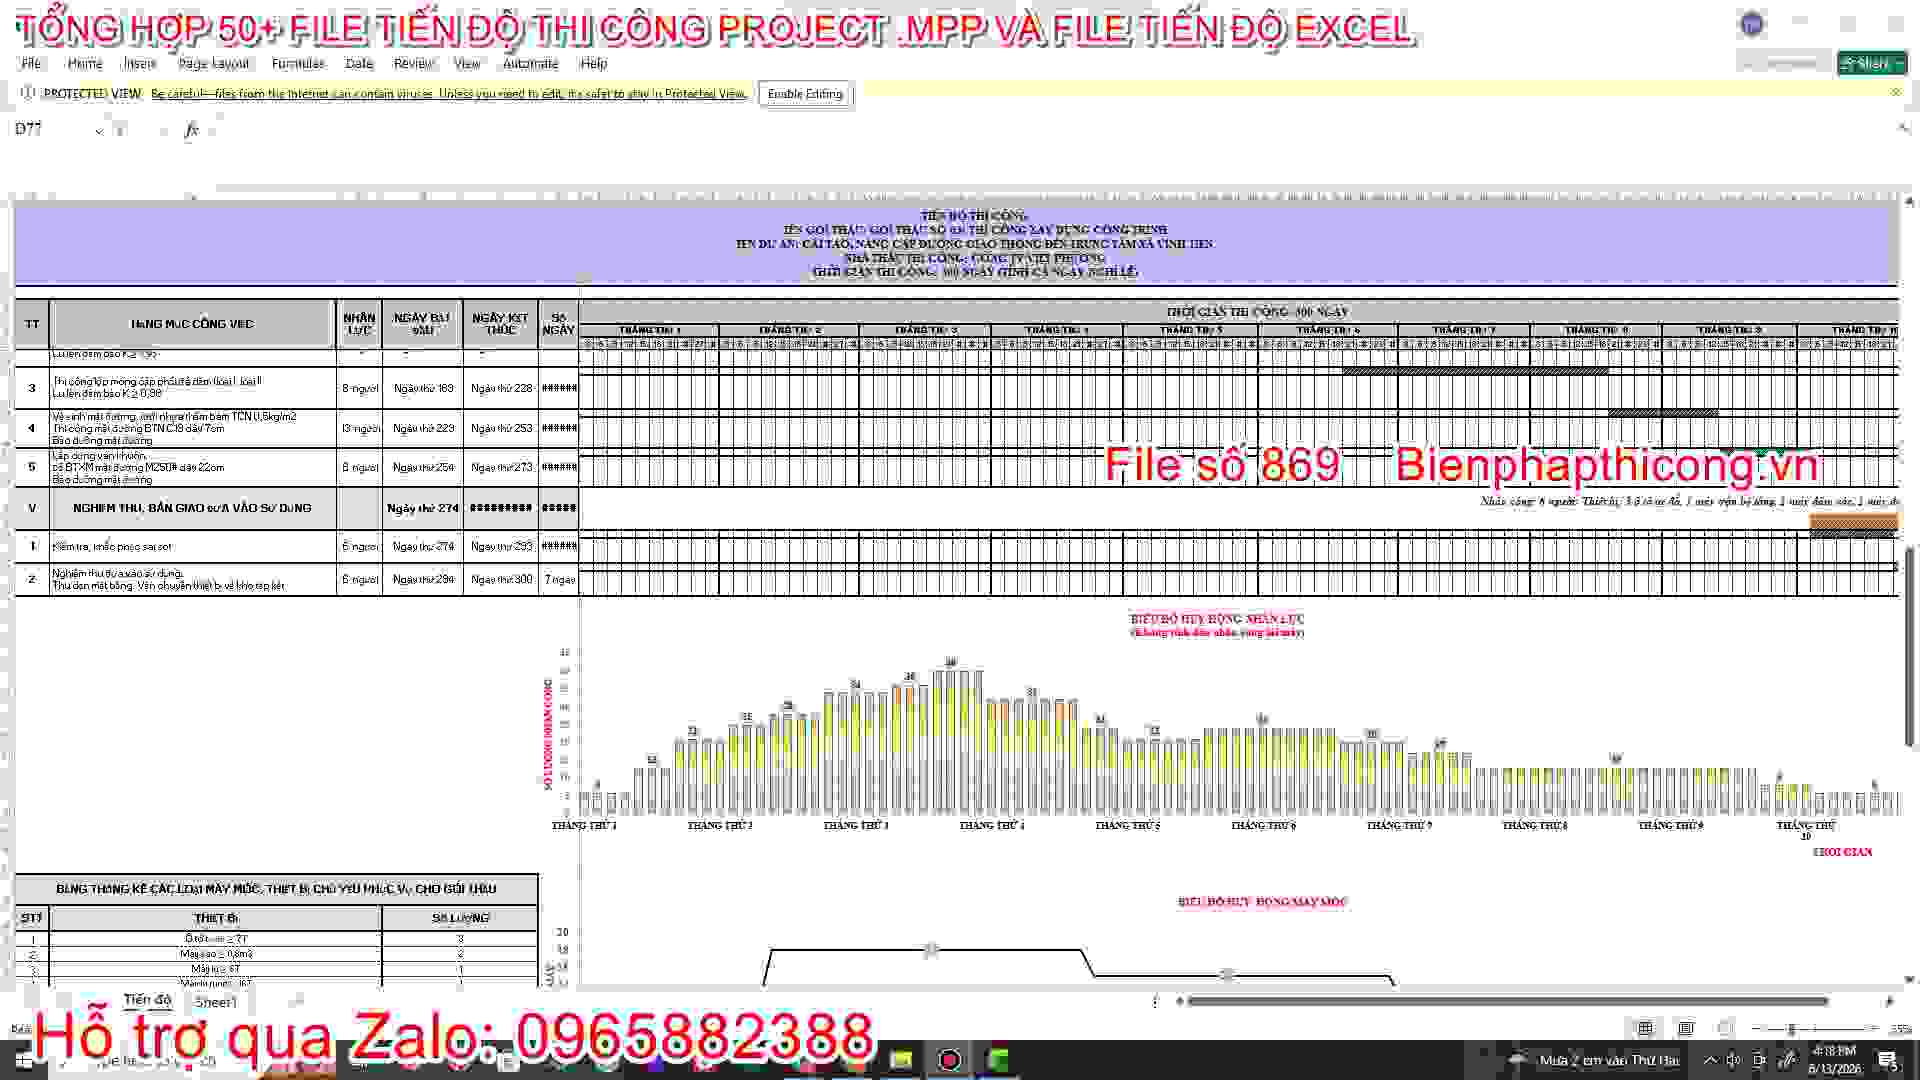Select the NGÀY KẾT THÚC header cell
Image resolution: width=1920 pixels, height=1080 pixels.
pos(500,324)
